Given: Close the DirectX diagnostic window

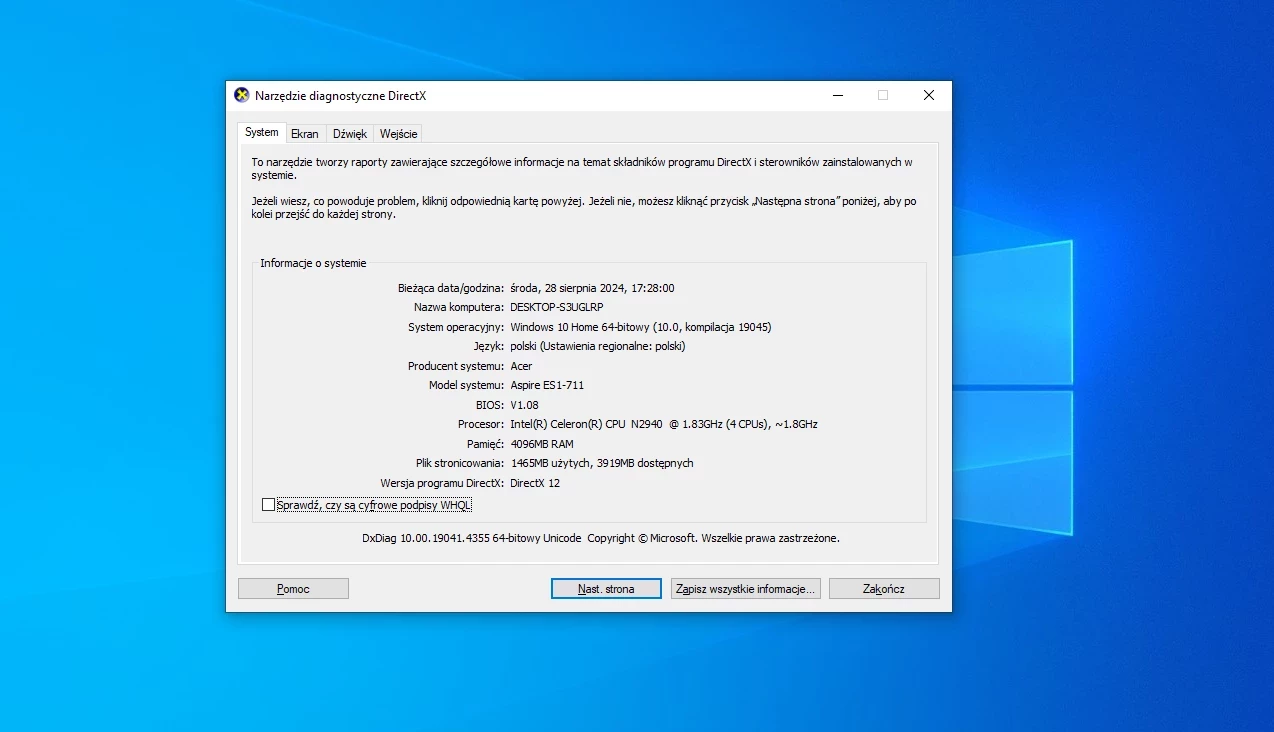Looking at the screenshot, I should coord(929,95).
